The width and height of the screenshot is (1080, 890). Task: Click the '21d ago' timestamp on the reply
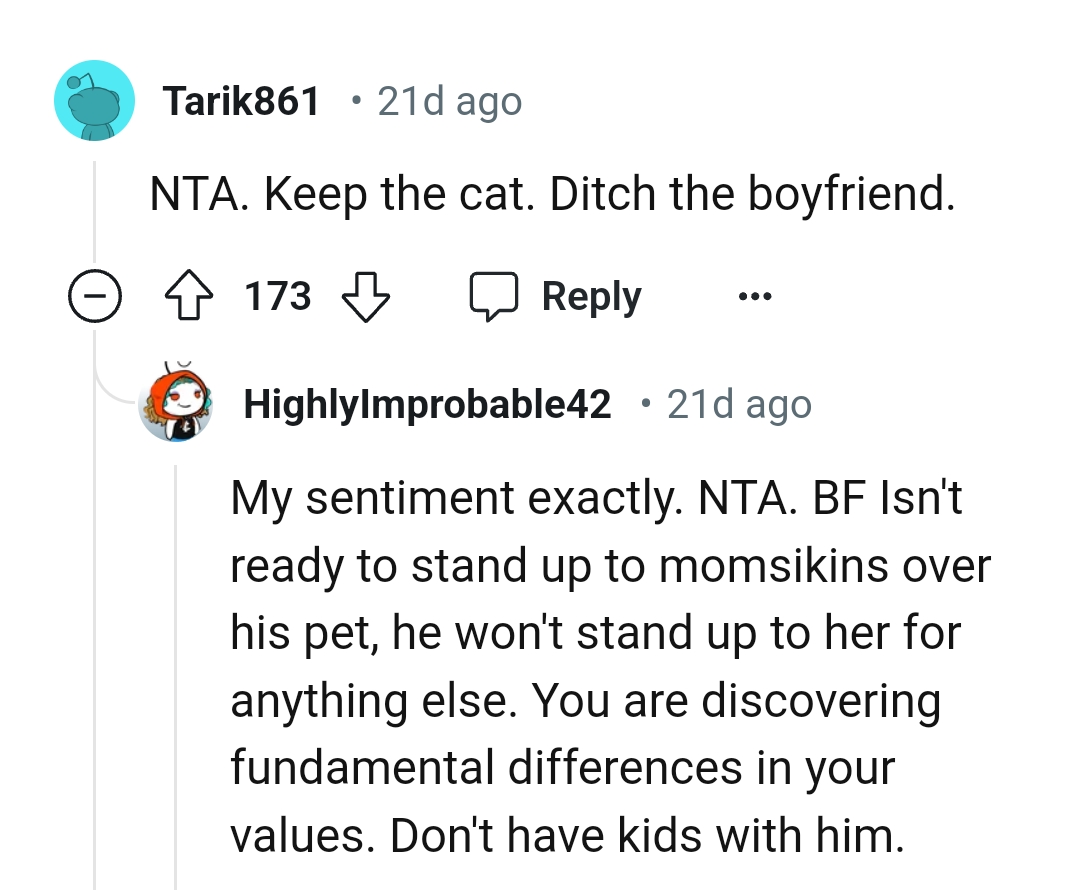pyautogui.click(x=739, y=404)
